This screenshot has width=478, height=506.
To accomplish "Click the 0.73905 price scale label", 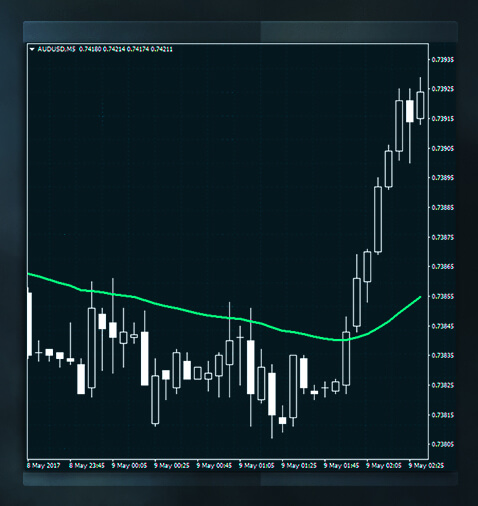I will click(443, 148).
